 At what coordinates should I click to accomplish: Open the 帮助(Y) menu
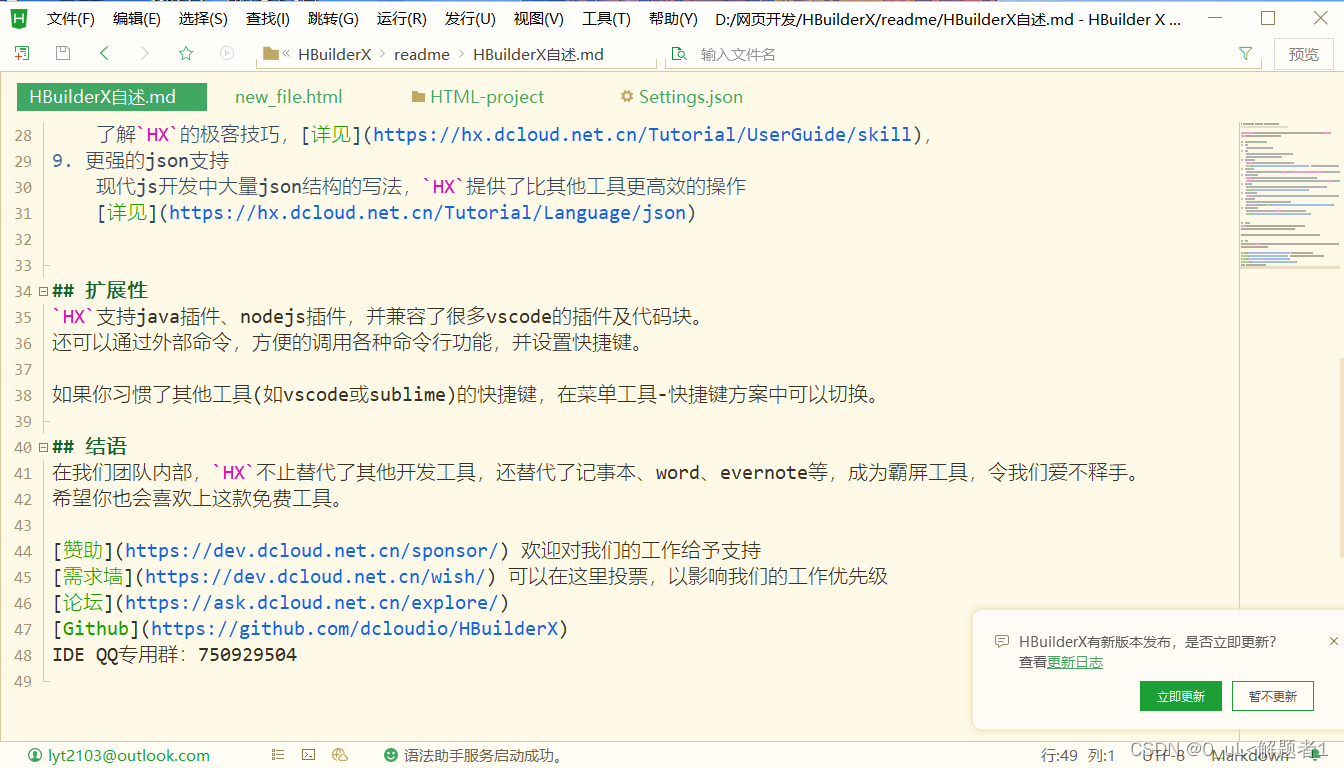click(673, 19)
